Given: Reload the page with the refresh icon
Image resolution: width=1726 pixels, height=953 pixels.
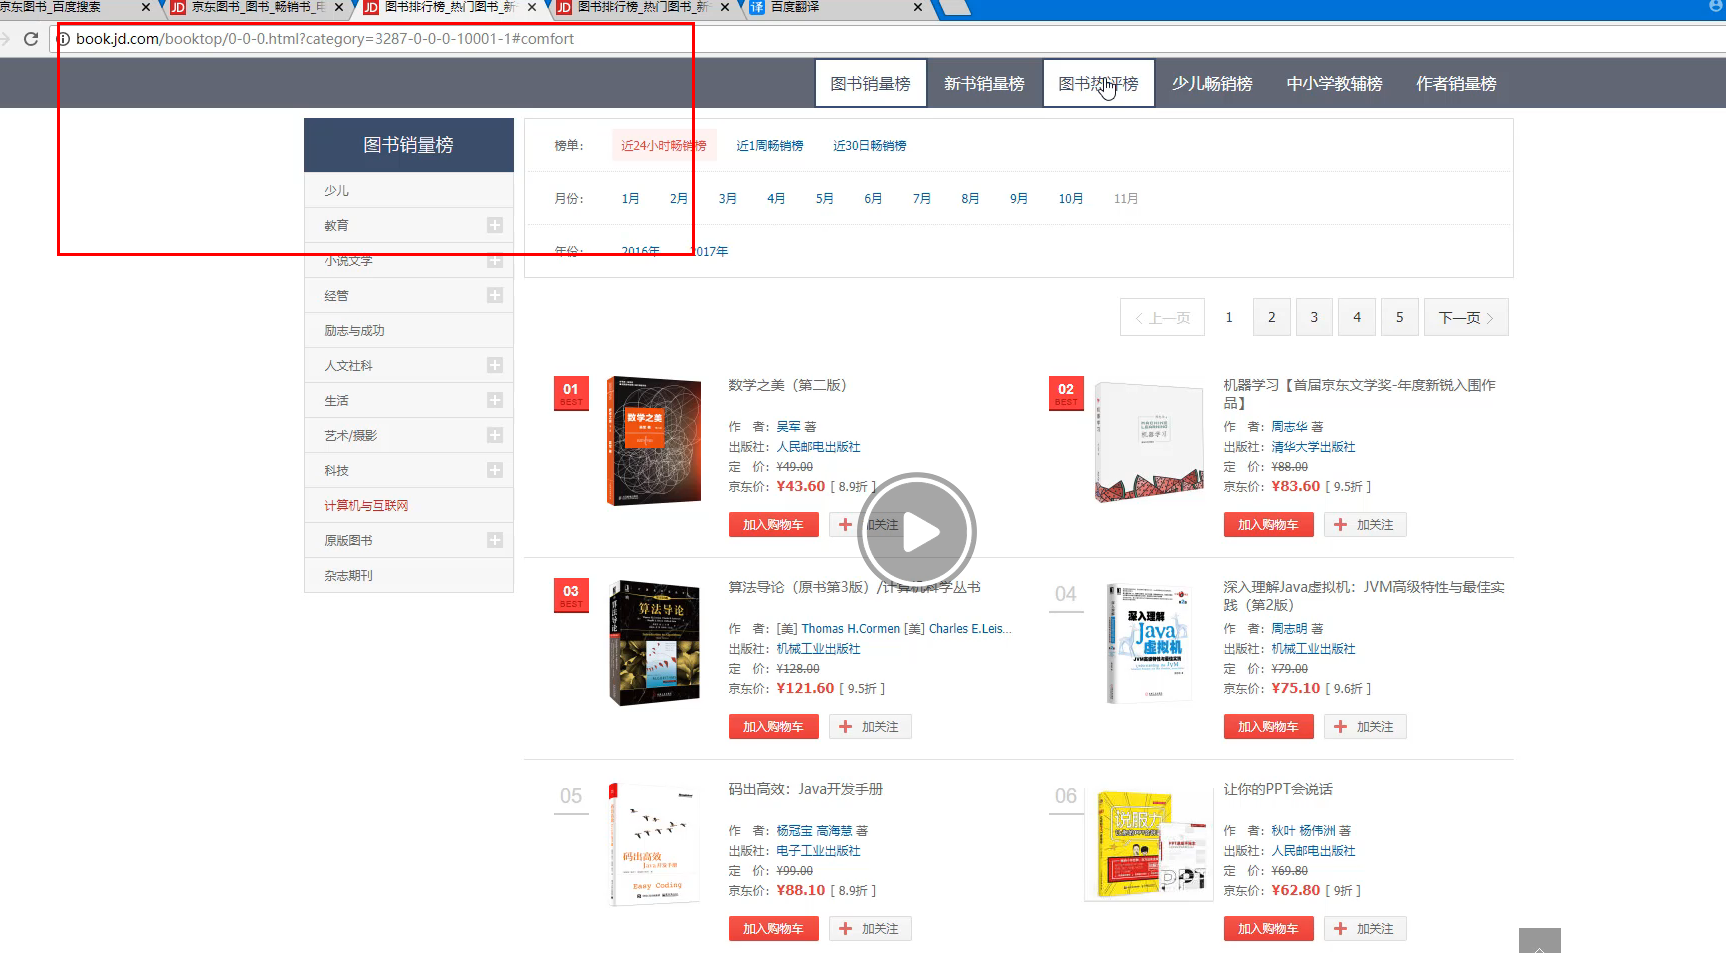Looking at the screenshot, I should click(31, 39).
